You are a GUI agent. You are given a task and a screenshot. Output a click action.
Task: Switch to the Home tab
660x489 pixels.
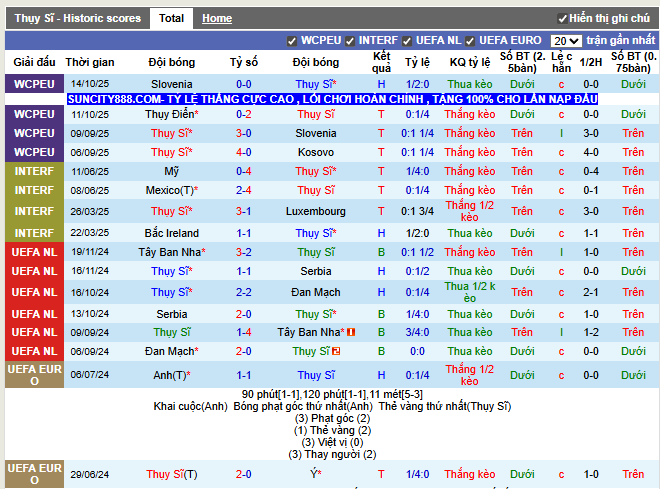coord(217,19)
